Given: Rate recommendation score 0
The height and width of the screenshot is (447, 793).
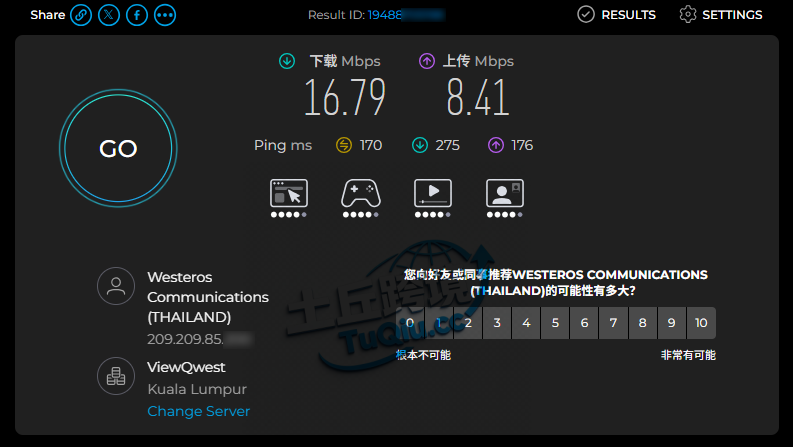Looking at the screenshot, I should point(410,323).
